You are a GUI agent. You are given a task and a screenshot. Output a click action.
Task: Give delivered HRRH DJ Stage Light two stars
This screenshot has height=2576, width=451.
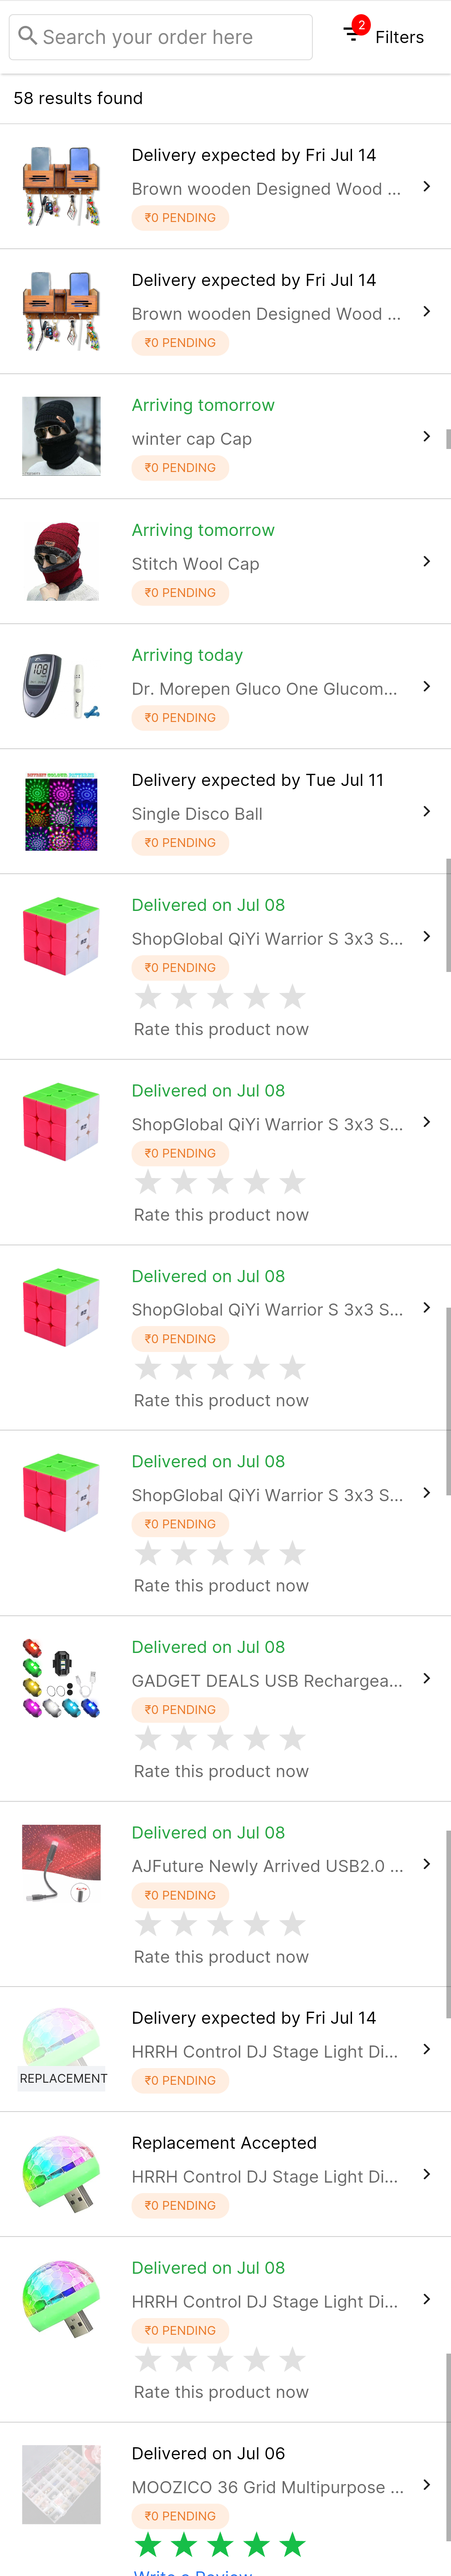coord(184,2359)
